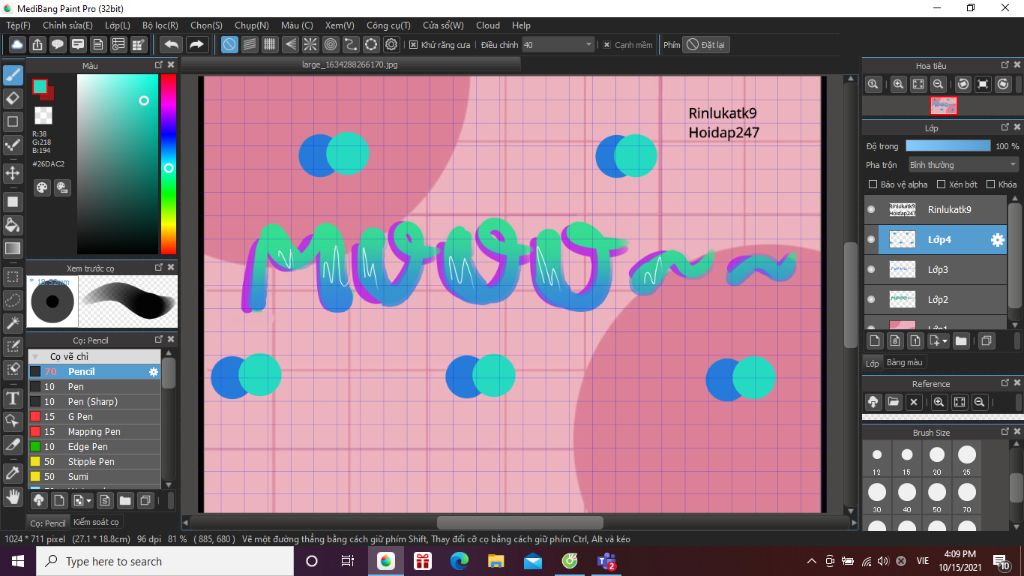The width and height of the screenshot is (1024, 576).
Task: Select the Eyedropper tool
Action: point(12,473)
